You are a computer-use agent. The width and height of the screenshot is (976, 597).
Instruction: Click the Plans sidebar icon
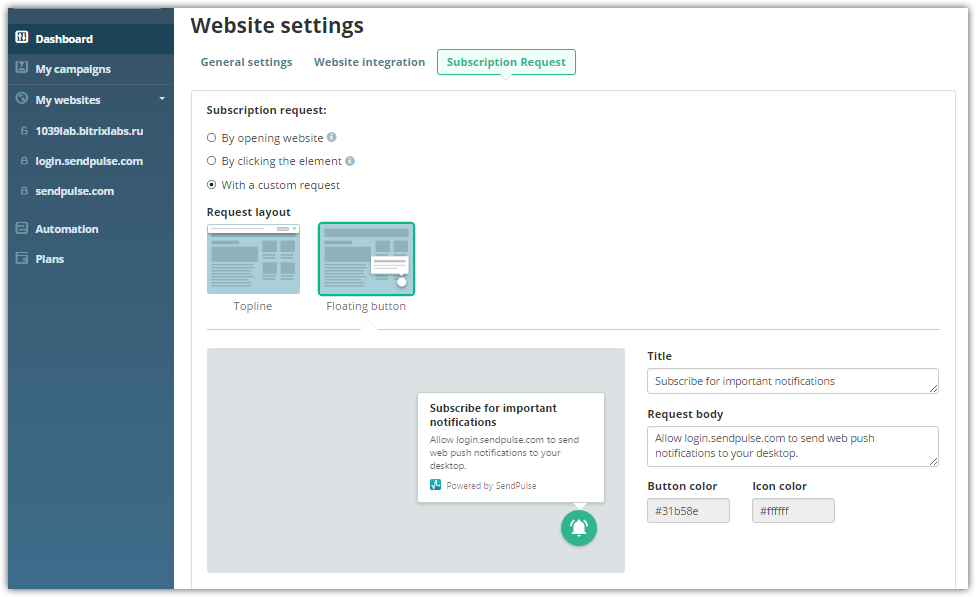point(22,258)
